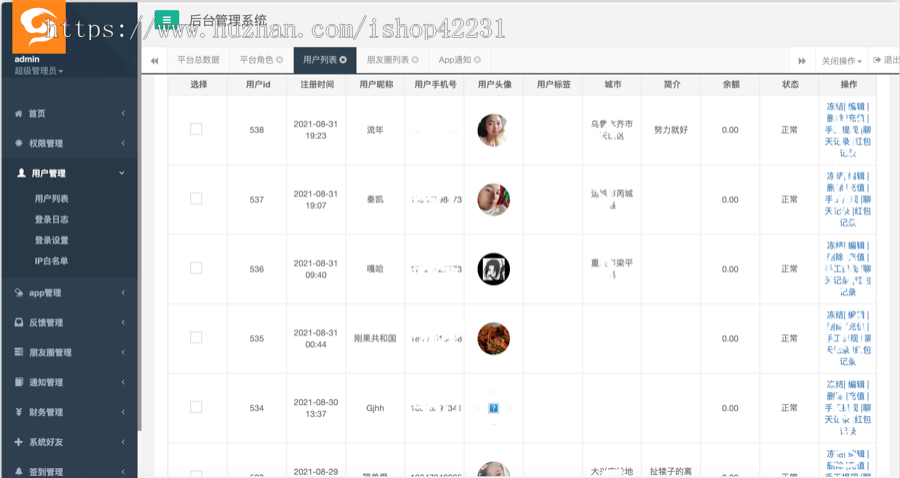
Task: Switch to the App通知 tab
Action: 455,60
